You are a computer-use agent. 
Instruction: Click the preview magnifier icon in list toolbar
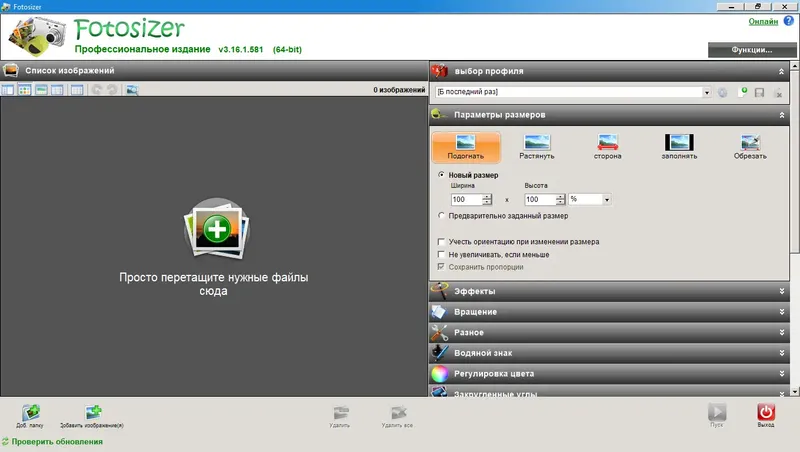[132, 90]
